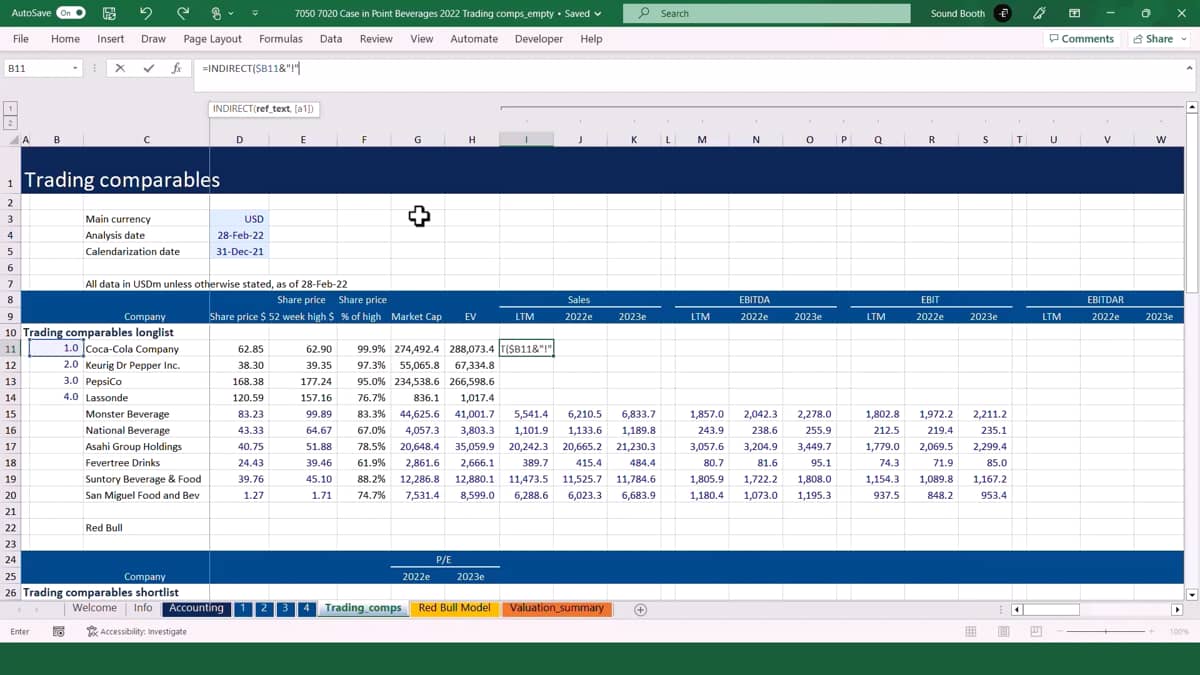1200x675 pixels.
Task: Click the Coca-Cola Company cell
Action: coord(146,349)
